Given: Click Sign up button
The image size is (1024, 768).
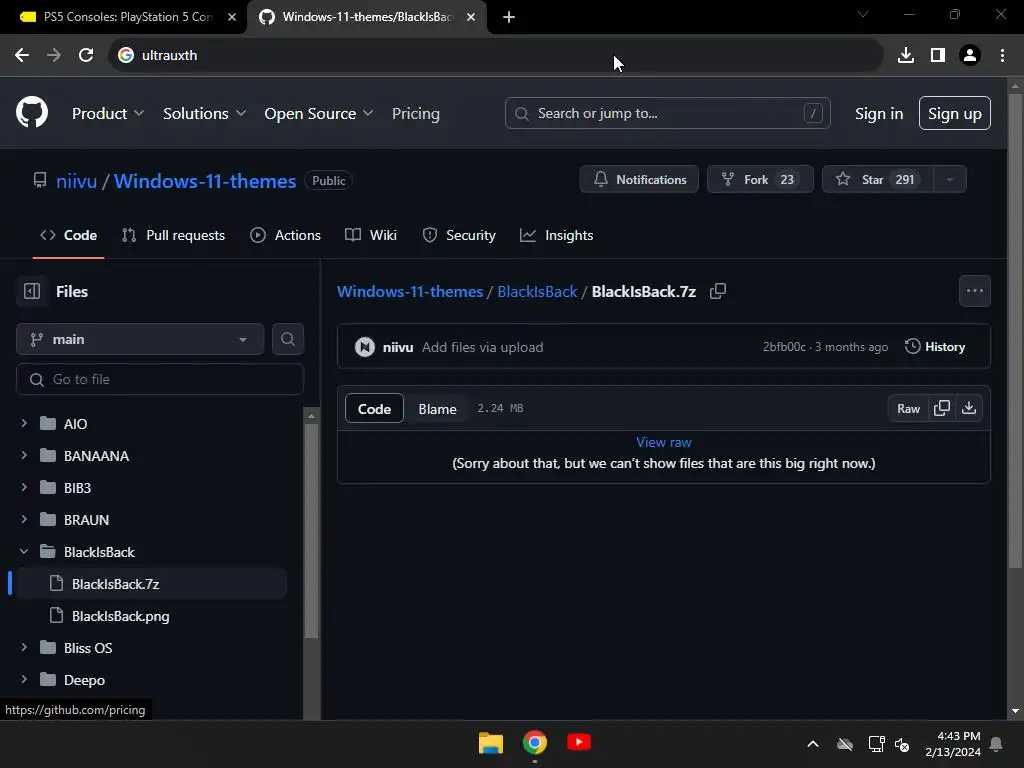Looking at the screenshot, I should click(x=955, y=114).
